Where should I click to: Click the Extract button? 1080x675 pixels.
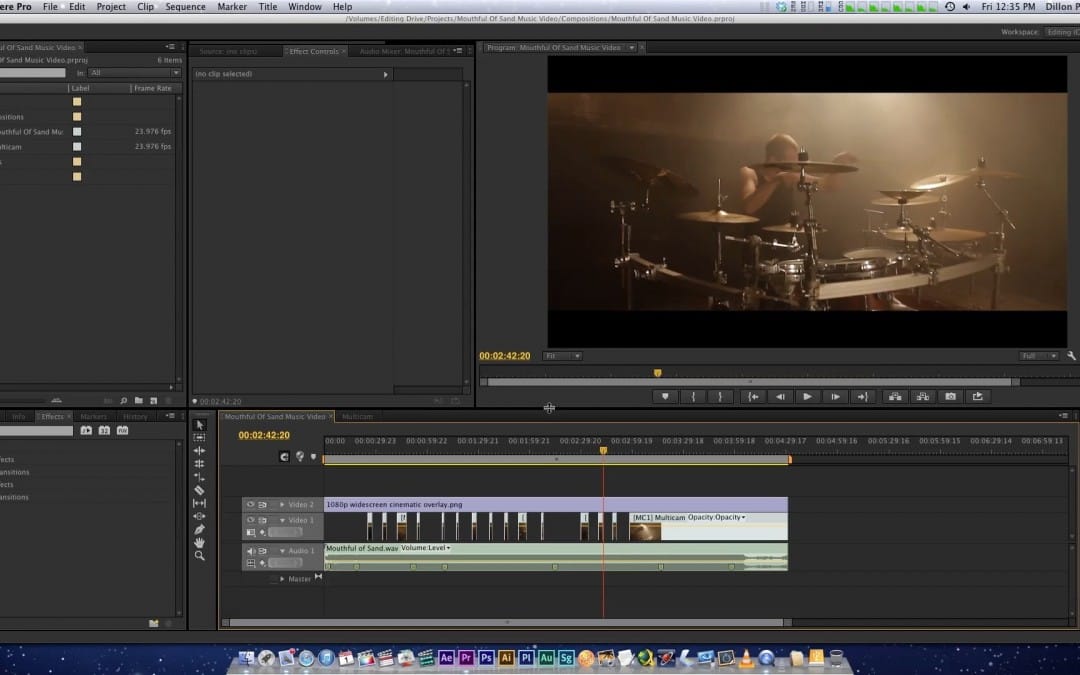click(x=923, y=397)
